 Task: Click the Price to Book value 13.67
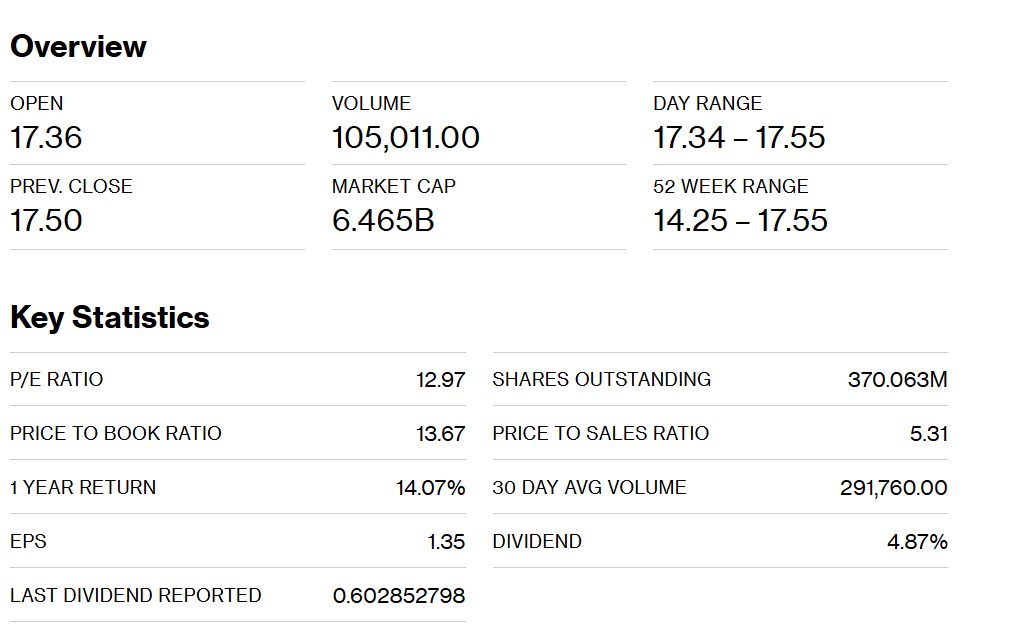(440, 433)
